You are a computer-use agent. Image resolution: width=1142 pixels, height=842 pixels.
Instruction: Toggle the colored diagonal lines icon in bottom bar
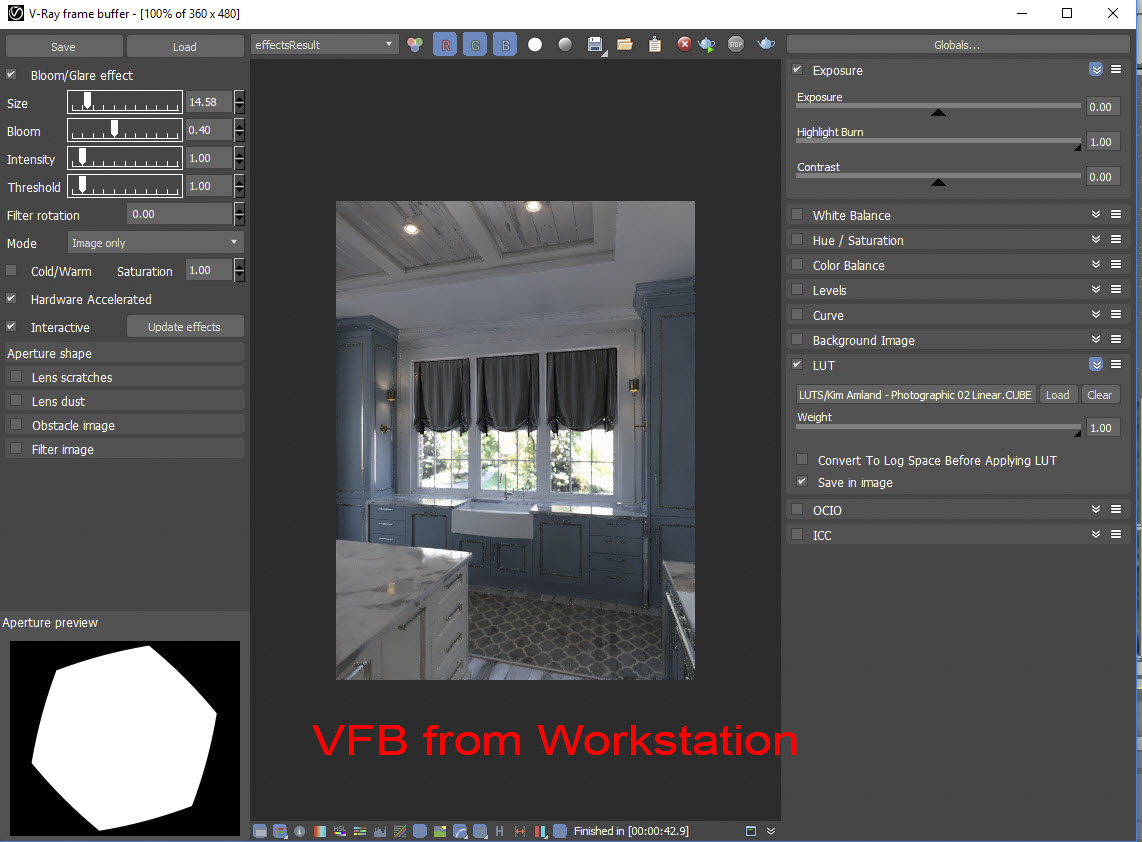(400, 831)
